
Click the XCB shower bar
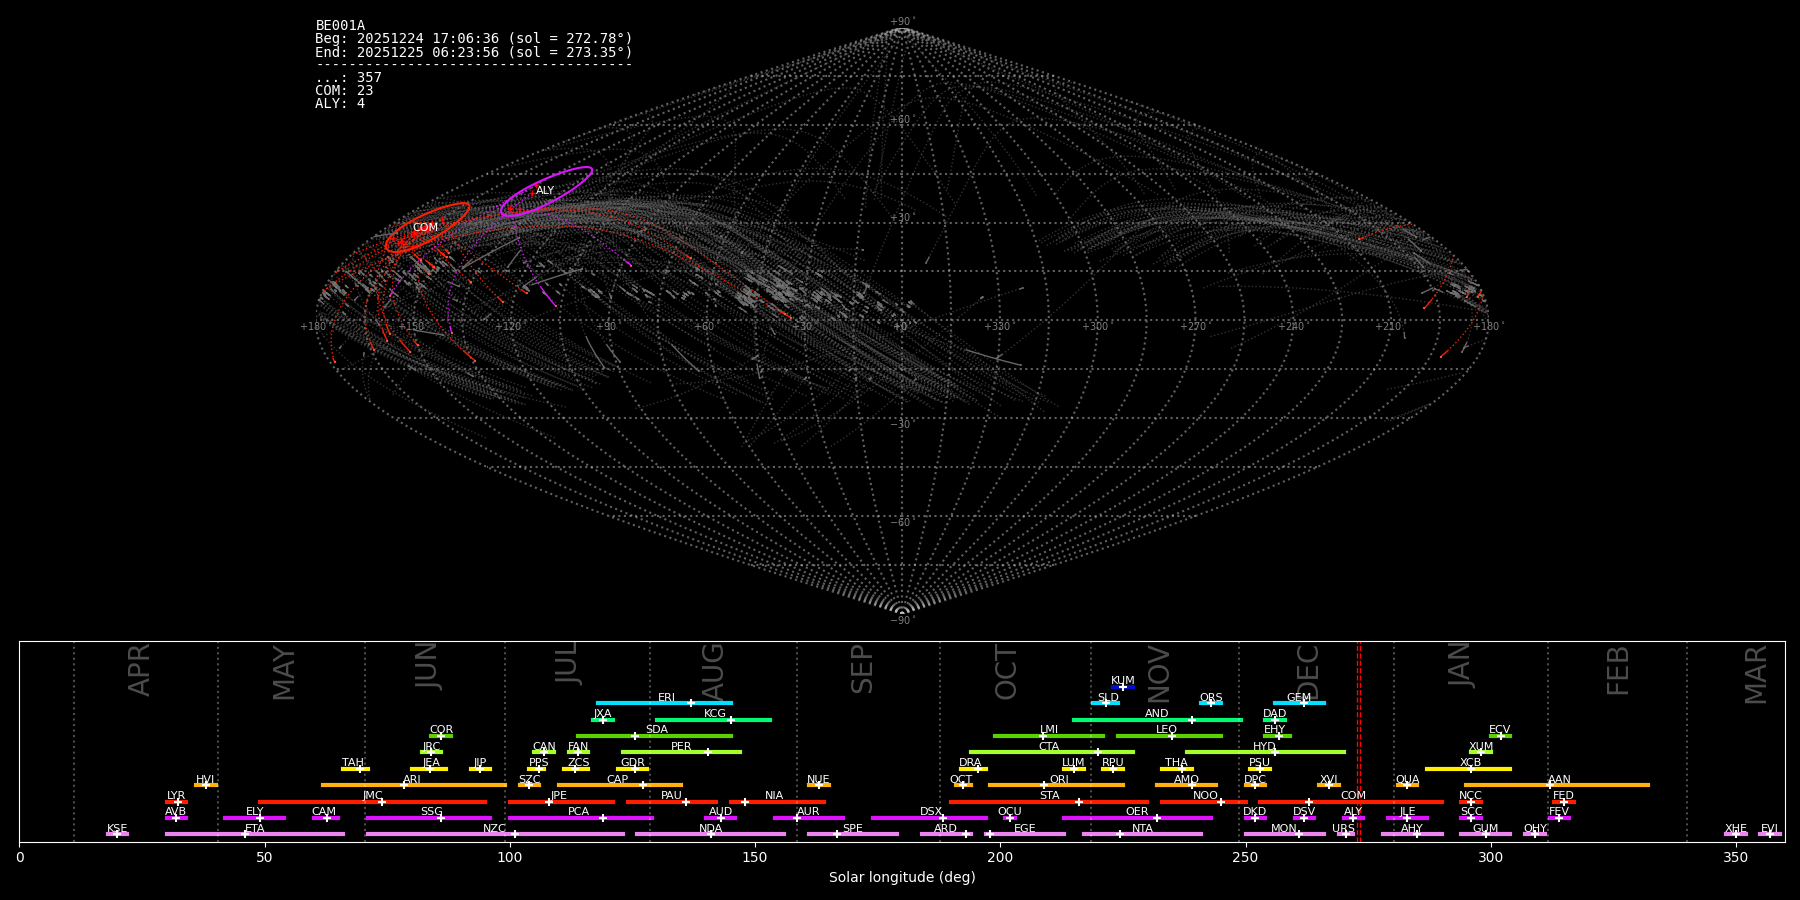tap(1468, 769)
